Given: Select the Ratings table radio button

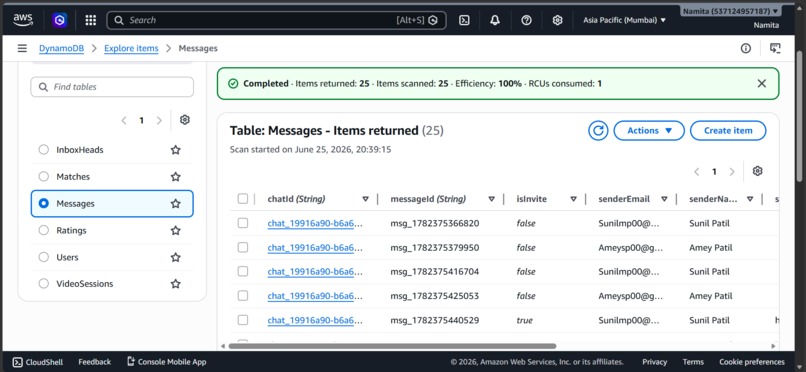Looking at the screenshot, I should point(44,230).
